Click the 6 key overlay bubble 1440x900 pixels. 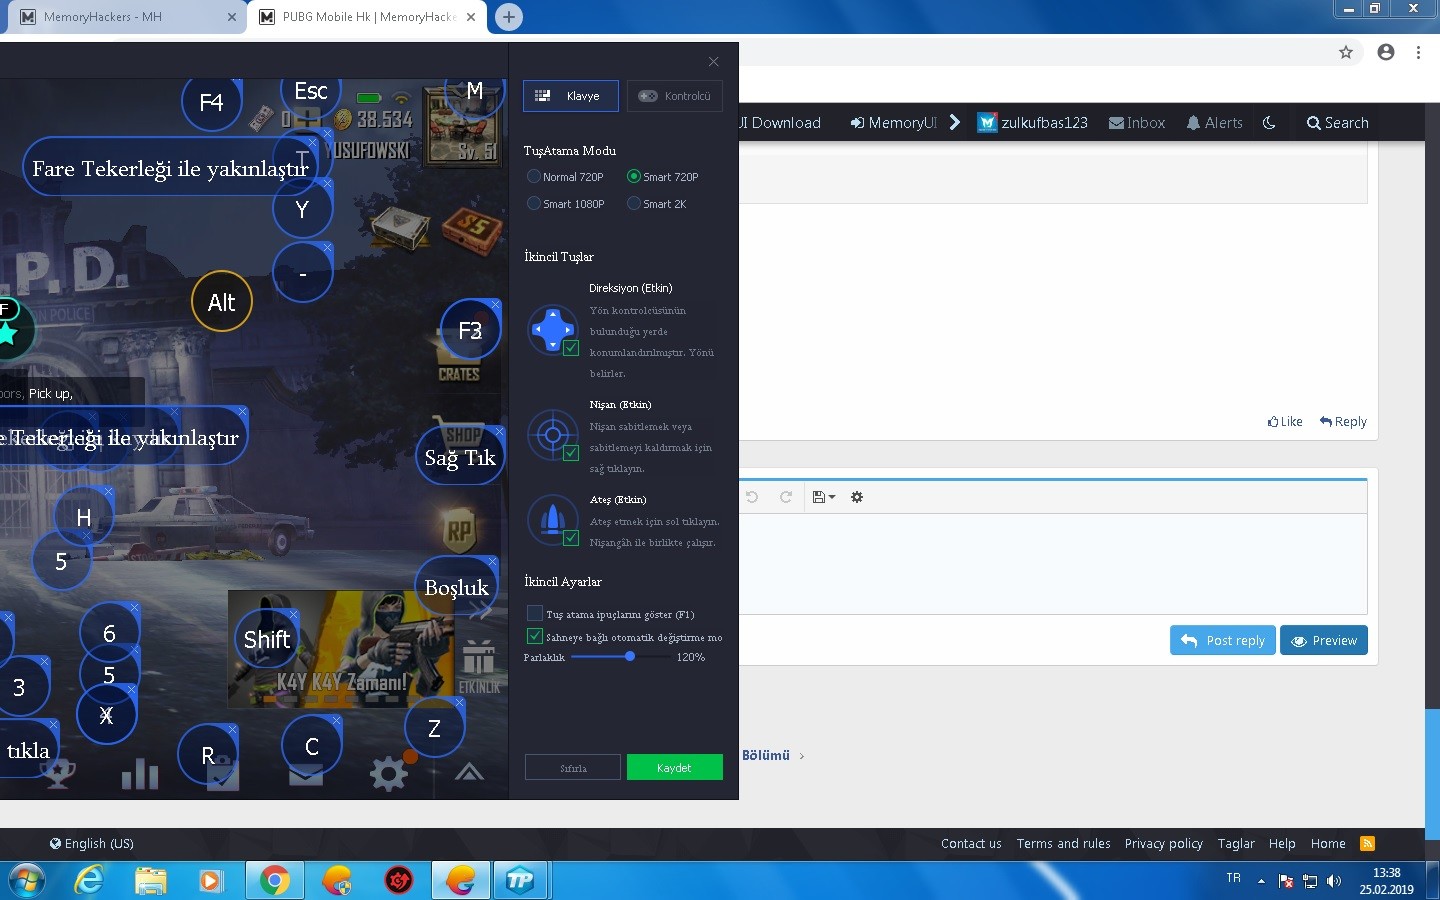tap(109, 634)
